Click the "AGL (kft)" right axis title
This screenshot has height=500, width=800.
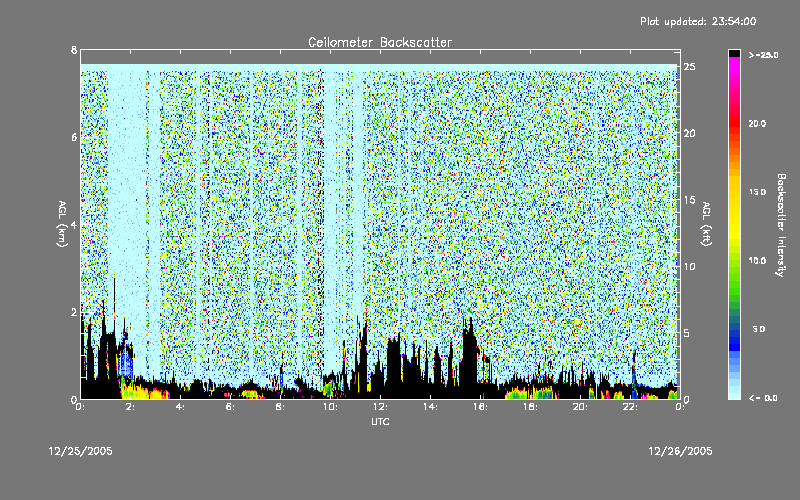707,224
